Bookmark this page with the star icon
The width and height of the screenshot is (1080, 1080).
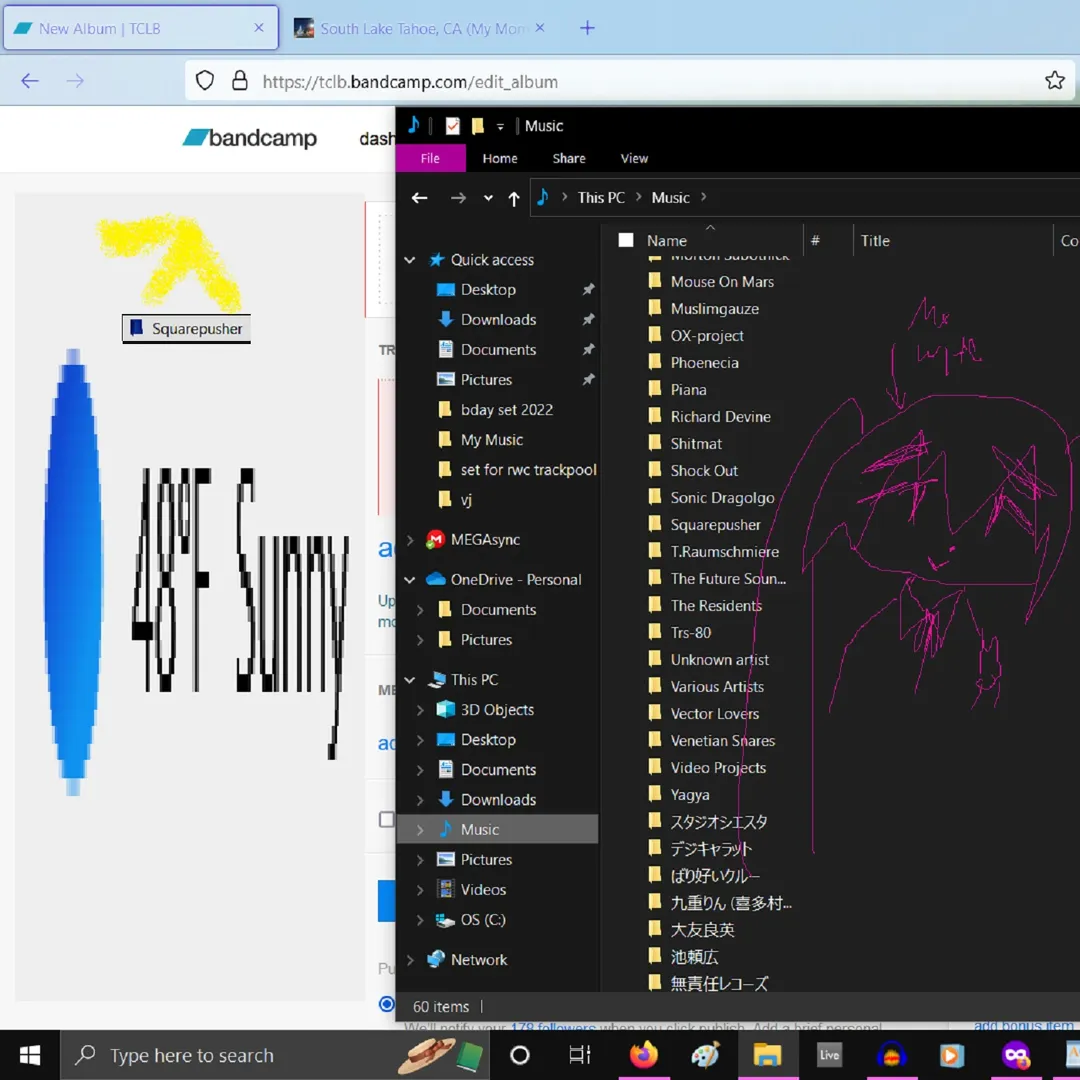point(1054,81)
